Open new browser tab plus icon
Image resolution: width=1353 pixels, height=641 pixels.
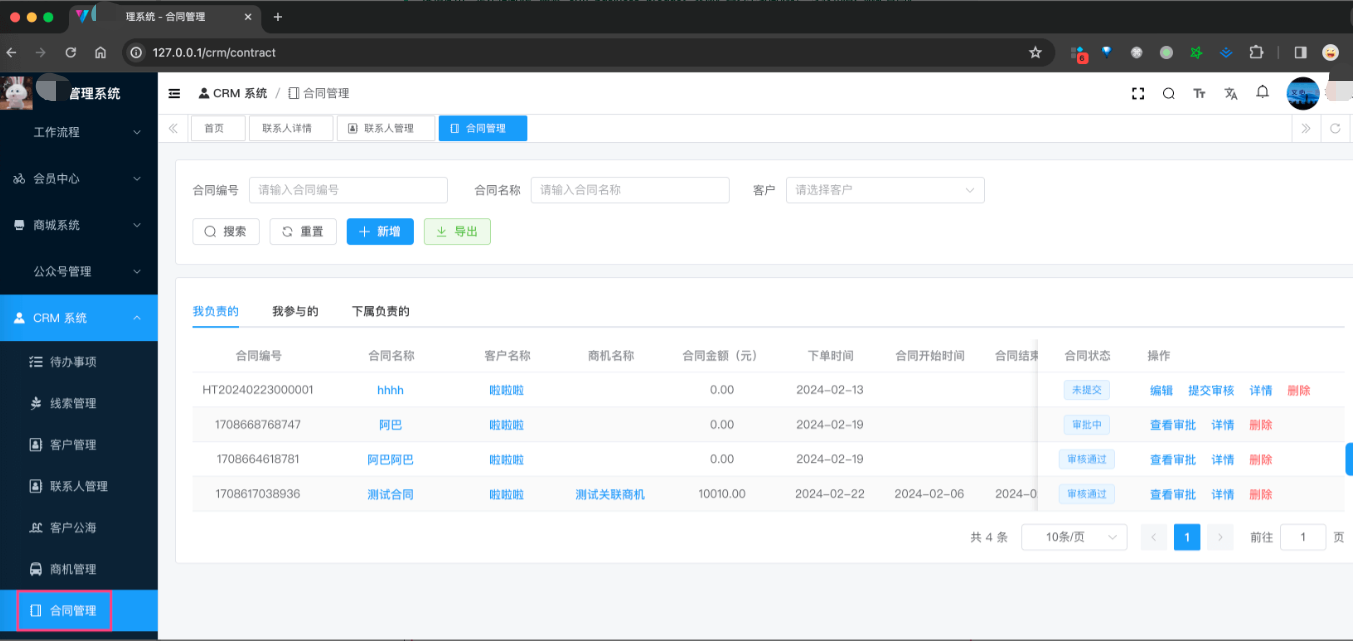(278, 17)
